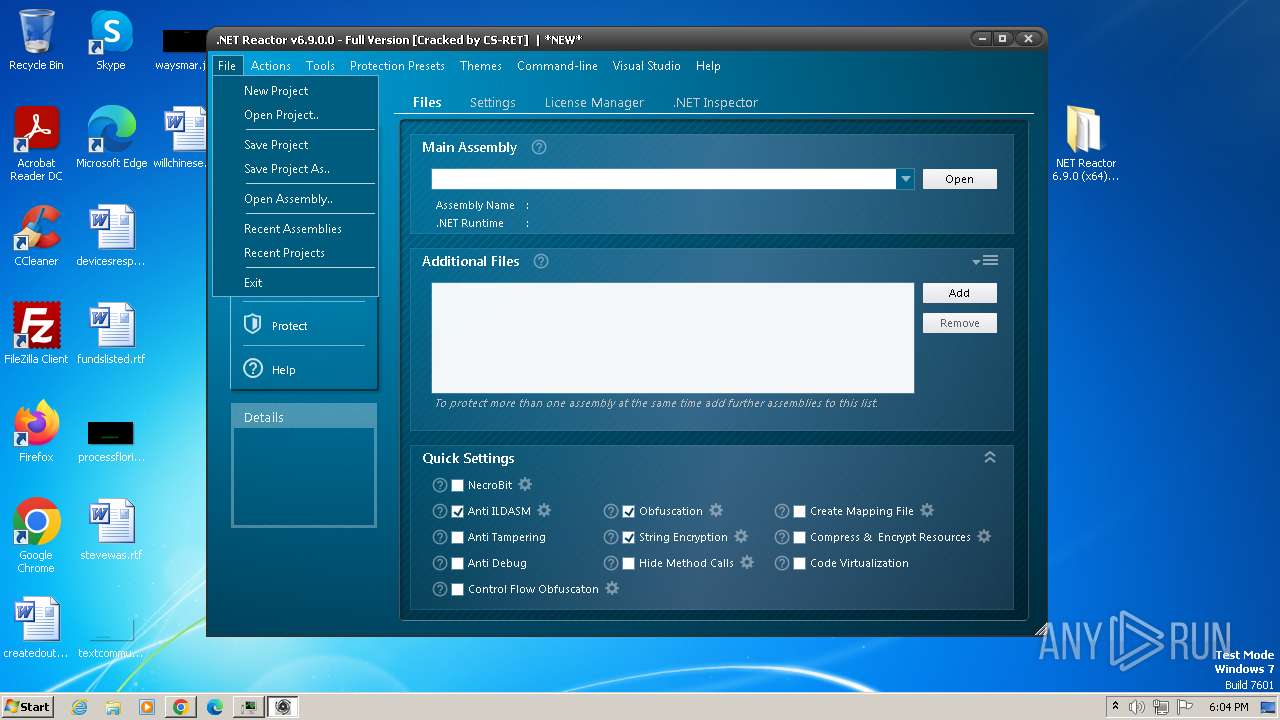1280x720 pixels.
Task: Enable Create Mapping File checkbox
Action: pyautogui.click(x=799, y=511)
